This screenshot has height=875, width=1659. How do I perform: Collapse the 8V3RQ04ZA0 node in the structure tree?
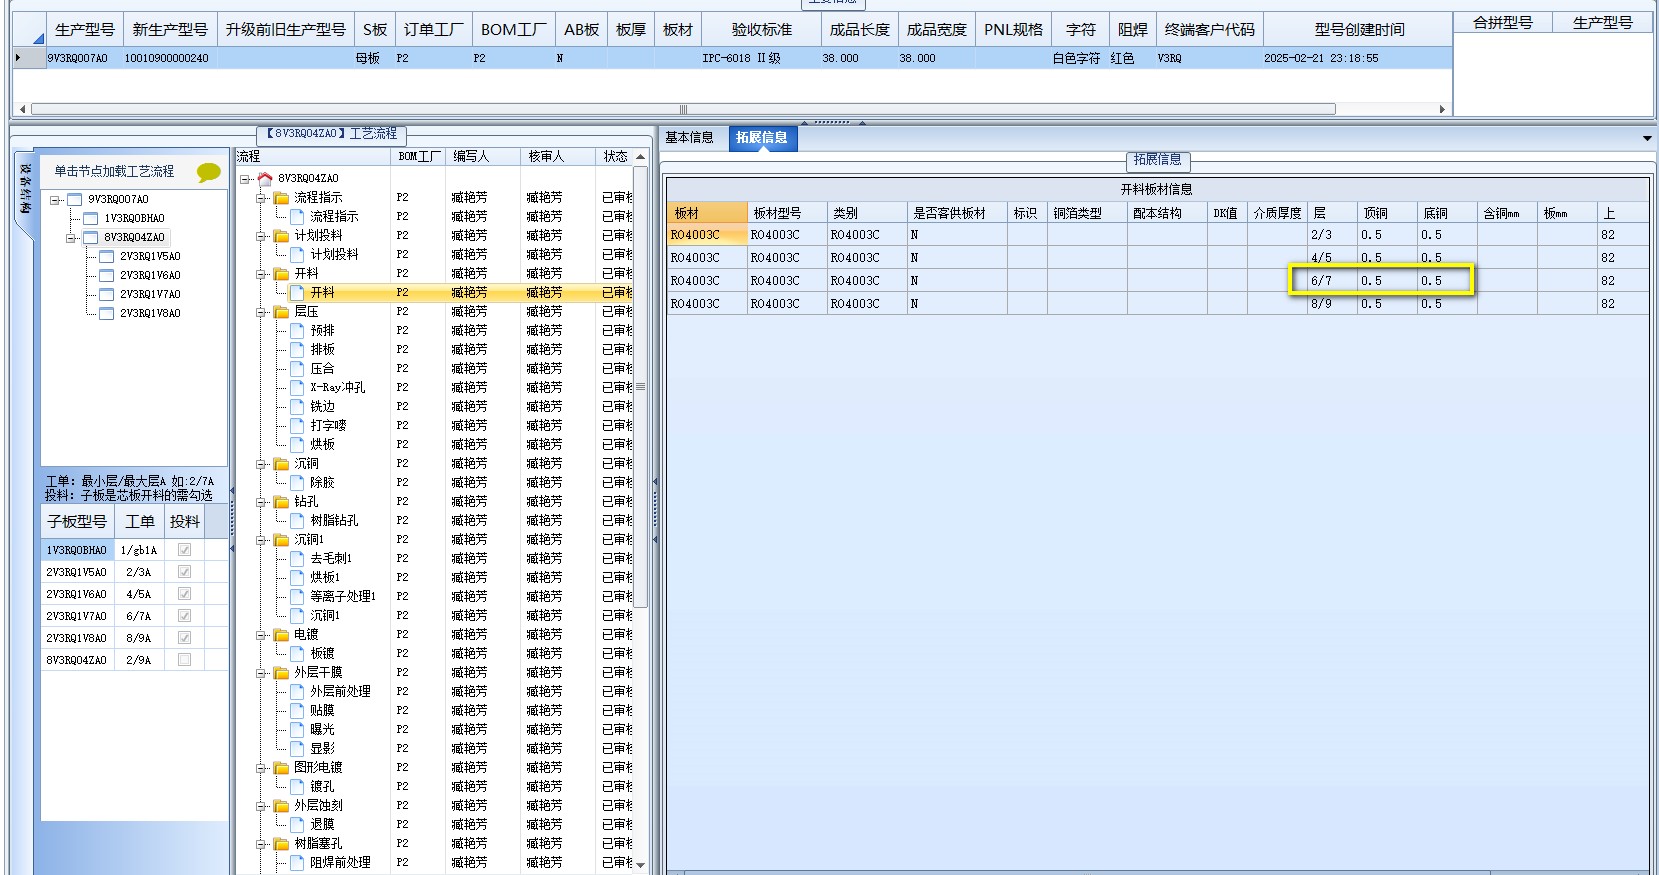[x=72, y=238]
